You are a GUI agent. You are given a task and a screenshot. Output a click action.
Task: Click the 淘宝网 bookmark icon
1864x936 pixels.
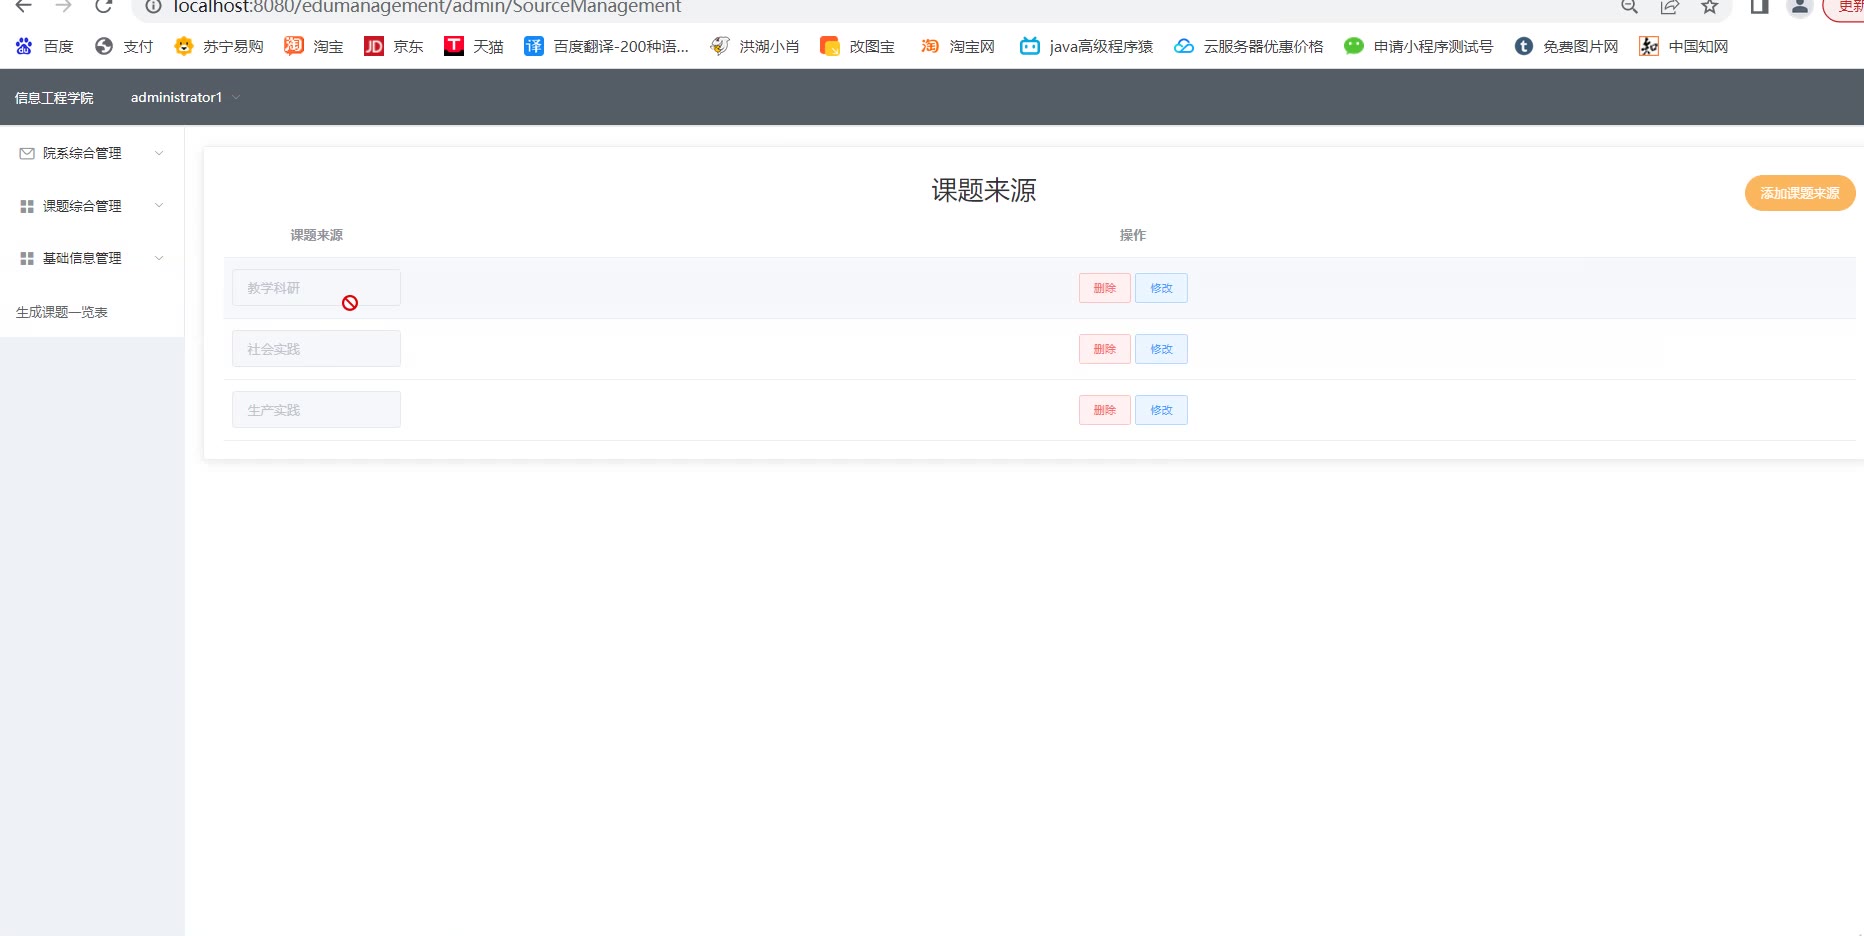pyautogui.click(x=930, y=46)
